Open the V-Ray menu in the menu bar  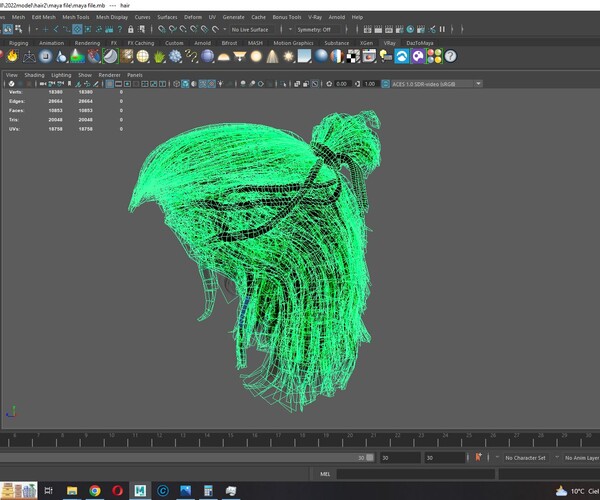tap(315, 17)
